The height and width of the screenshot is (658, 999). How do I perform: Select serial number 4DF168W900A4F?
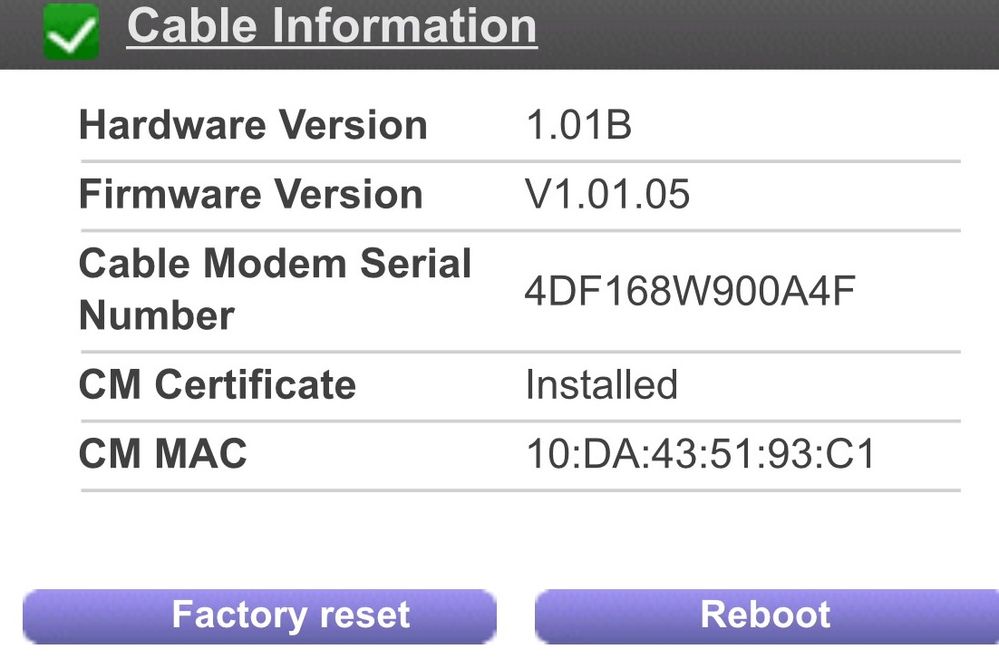coord(690,291)
